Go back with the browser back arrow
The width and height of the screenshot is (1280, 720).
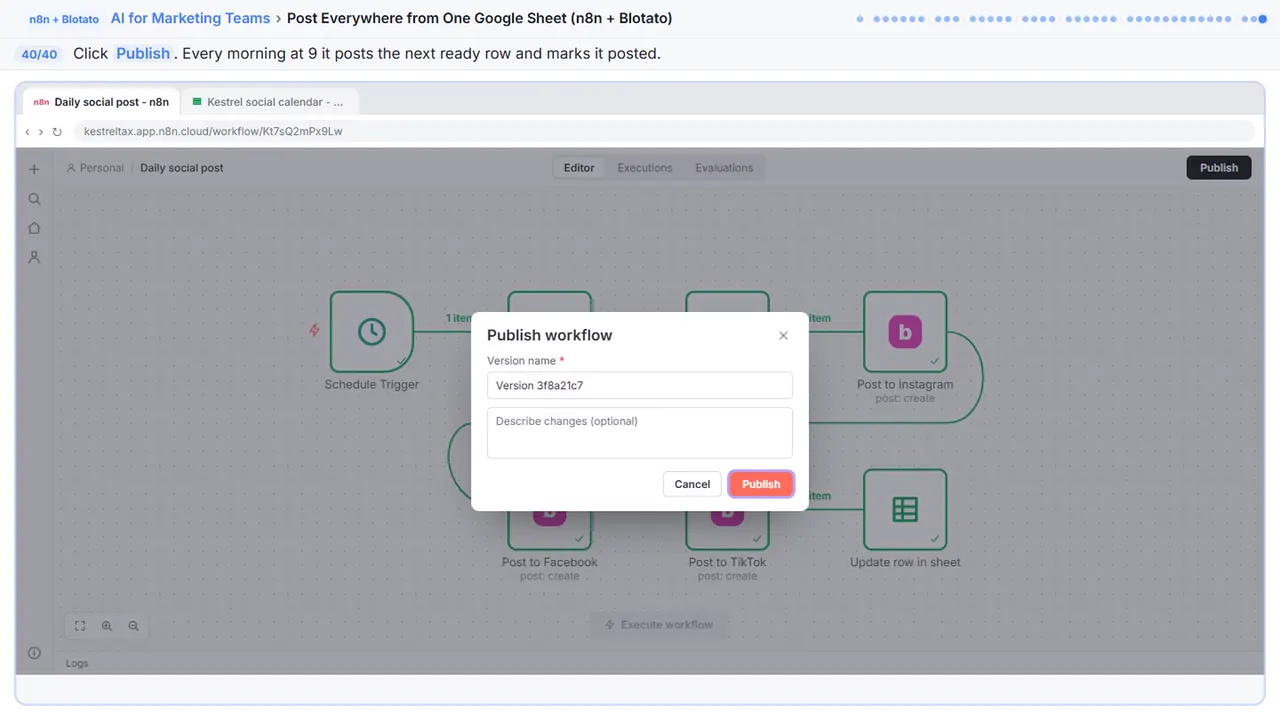click(27, 131)
